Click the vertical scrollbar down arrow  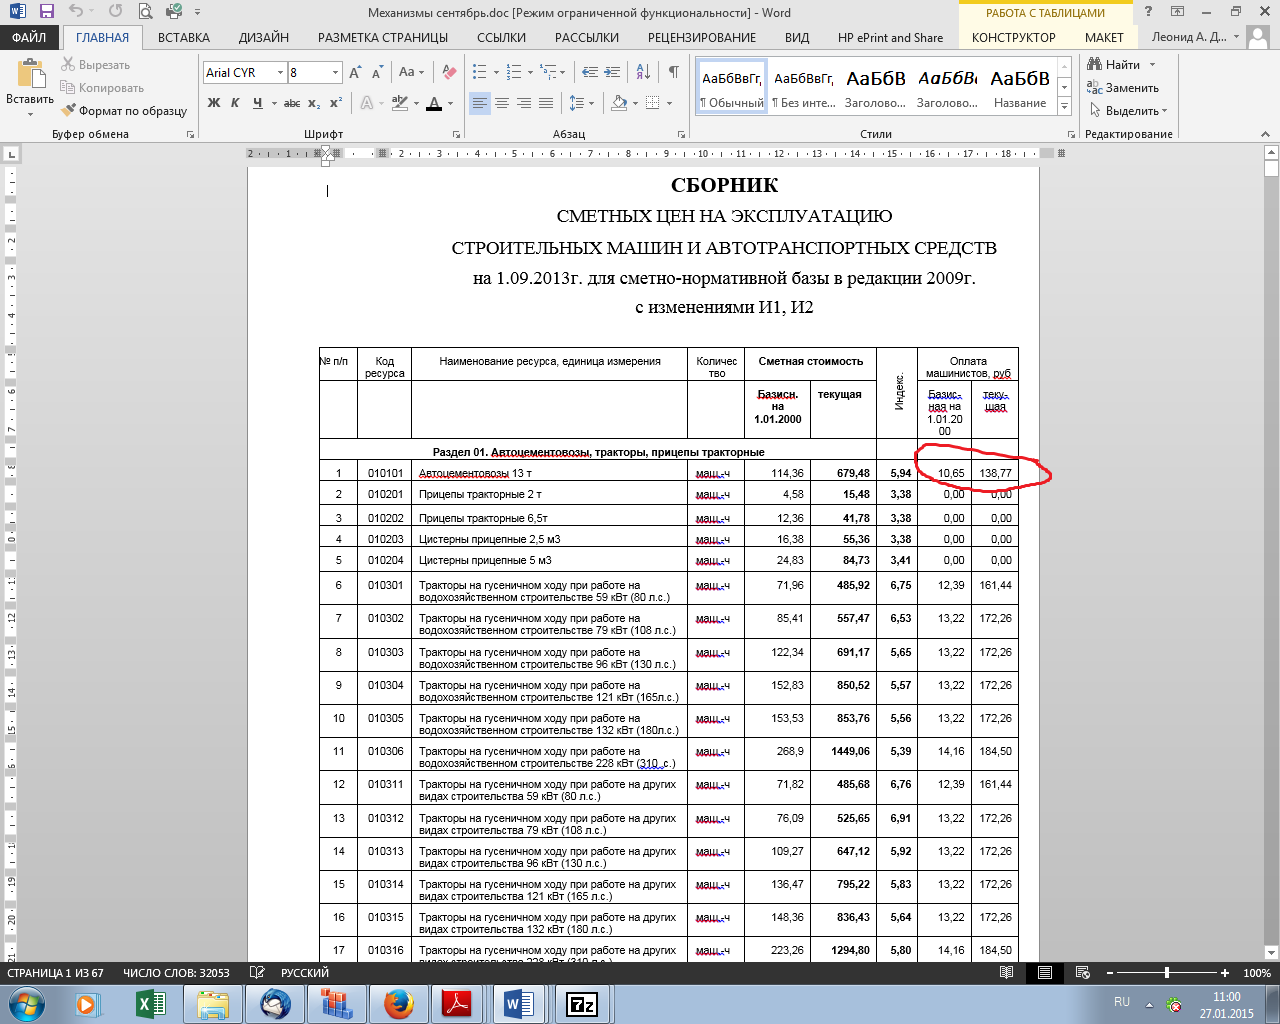(1271, 952)
